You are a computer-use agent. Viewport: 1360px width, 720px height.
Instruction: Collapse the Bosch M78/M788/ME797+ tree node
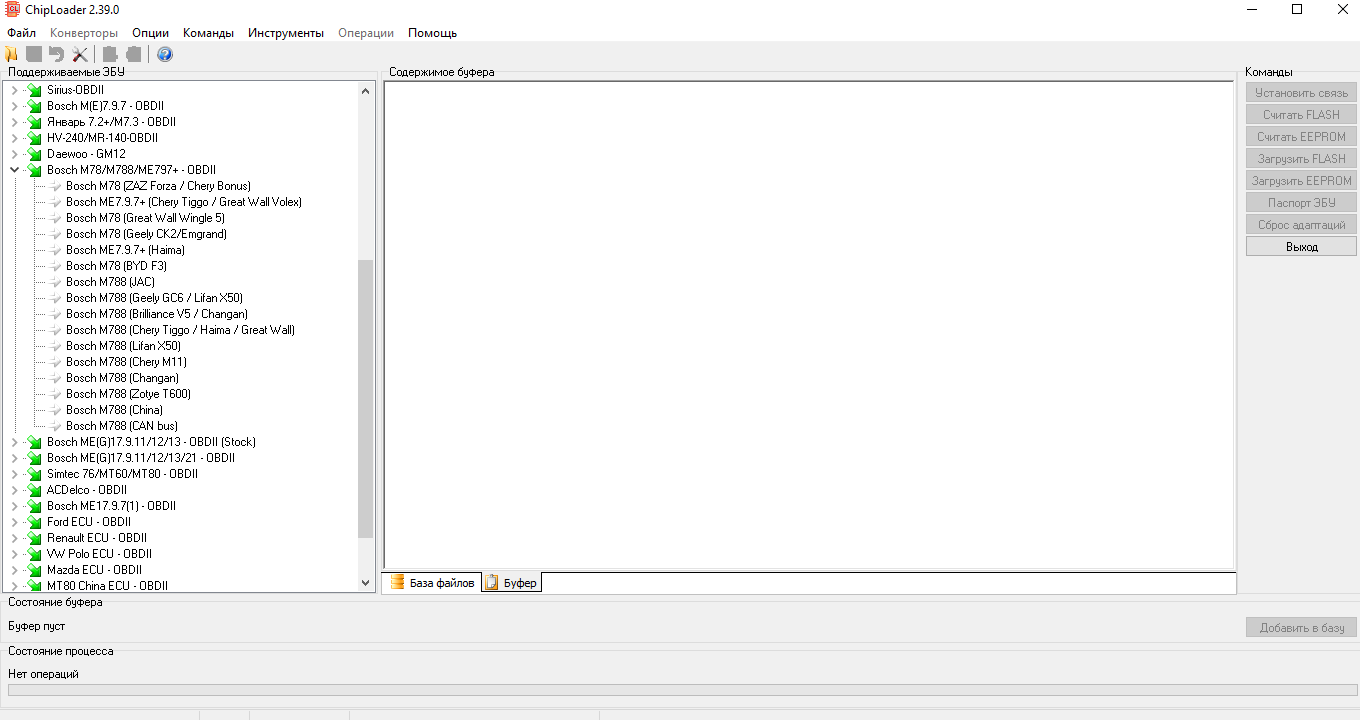[14, 170]
